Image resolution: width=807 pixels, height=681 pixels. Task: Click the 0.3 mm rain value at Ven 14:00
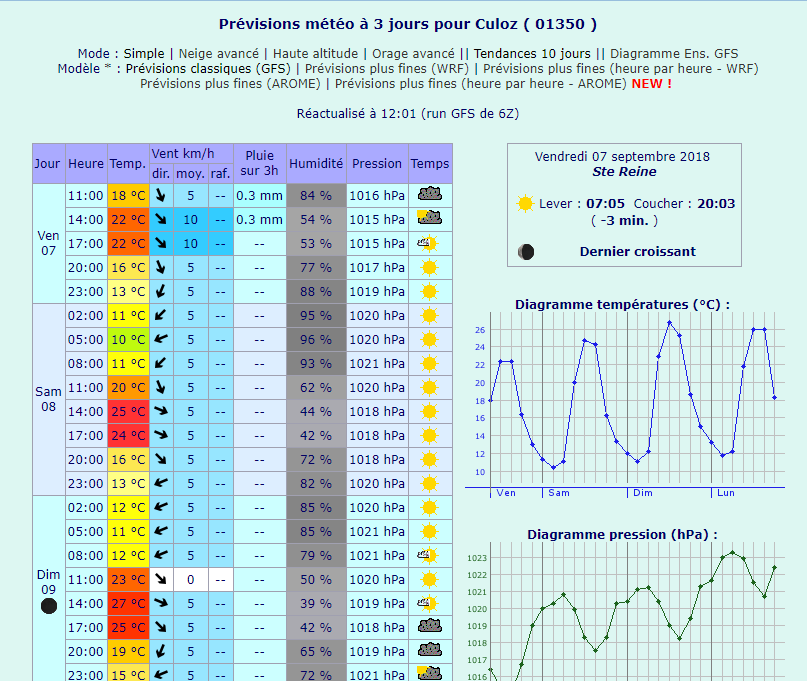coord(259,220)
